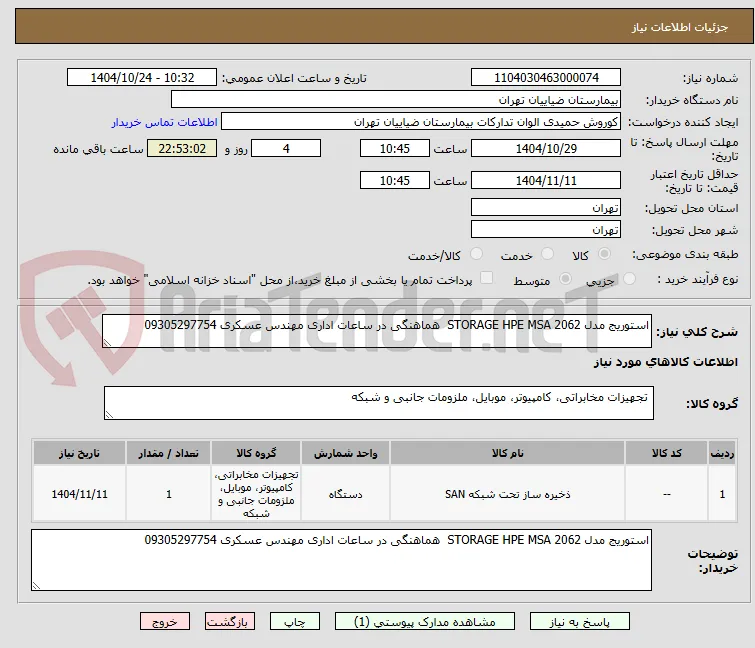This screenshot has width=755, height=648.
Task: Click price validity time 10:45 field
Action: pos(394,180)
